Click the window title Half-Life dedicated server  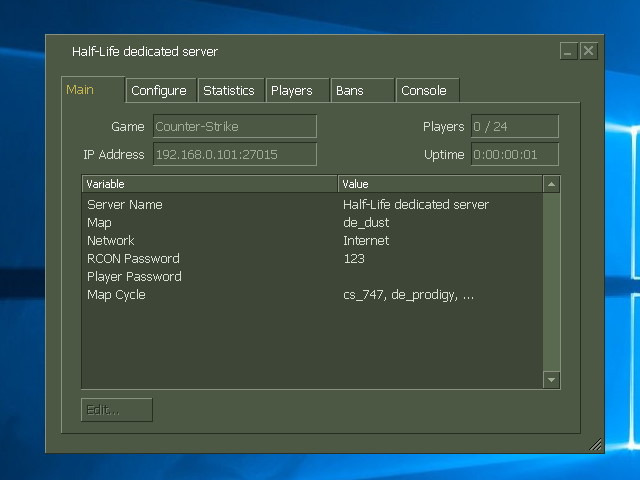[145, 51]
